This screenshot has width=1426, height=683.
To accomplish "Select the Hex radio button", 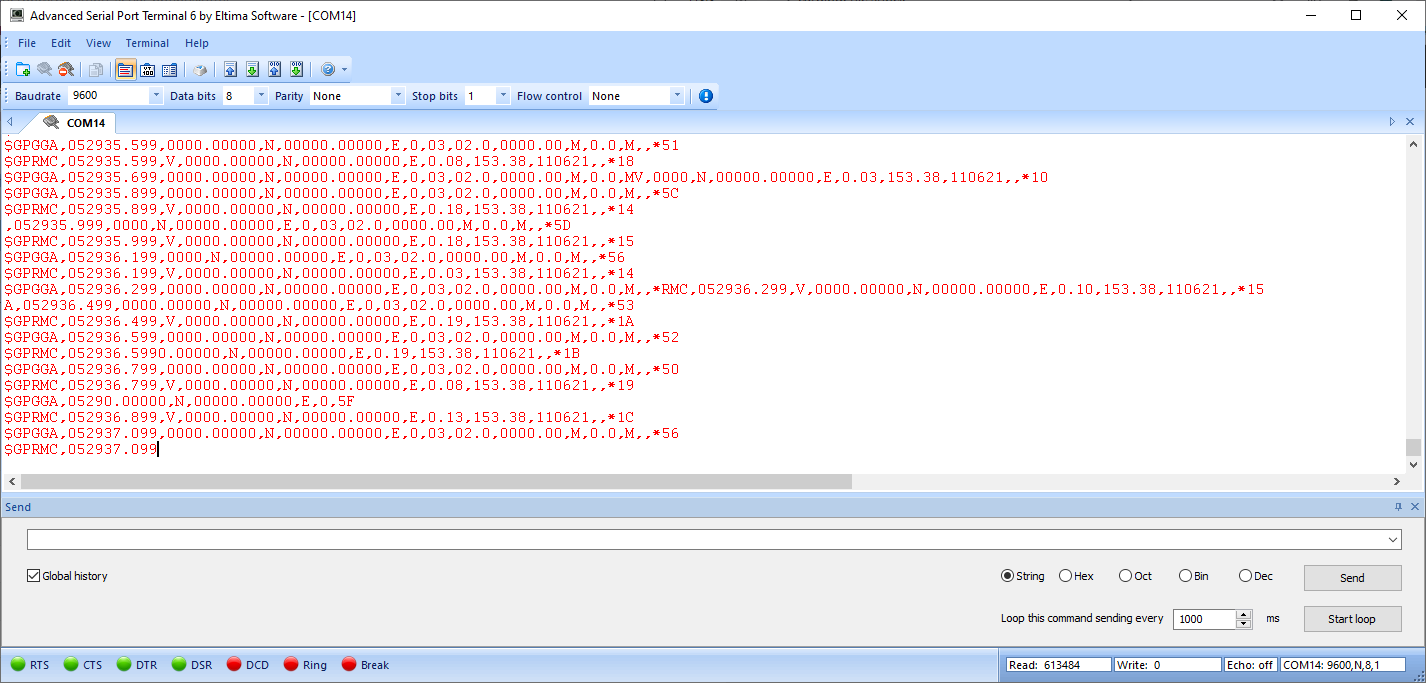I will click(x=1065, y=576).
